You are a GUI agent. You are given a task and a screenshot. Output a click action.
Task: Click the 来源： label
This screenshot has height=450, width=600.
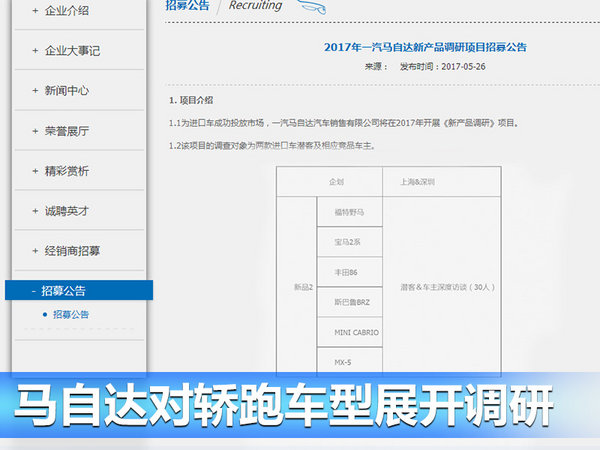(376, 67)
